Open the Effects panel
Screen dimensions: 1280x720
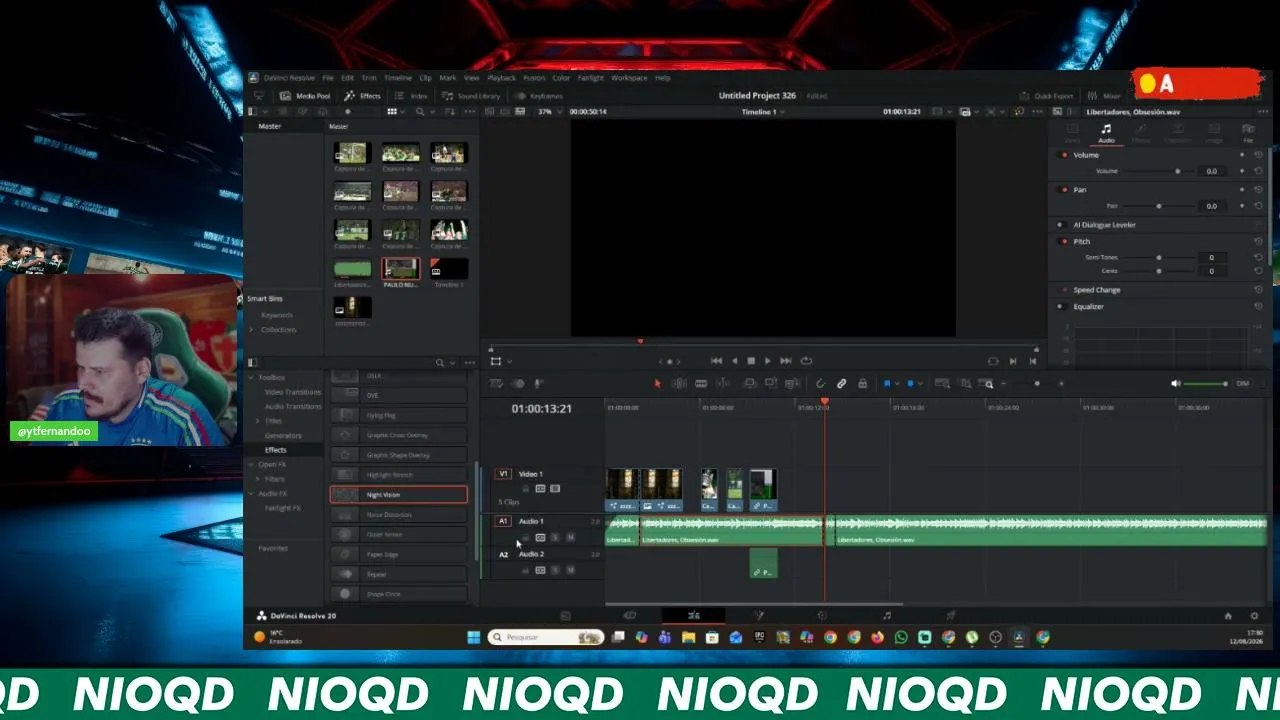363,96
